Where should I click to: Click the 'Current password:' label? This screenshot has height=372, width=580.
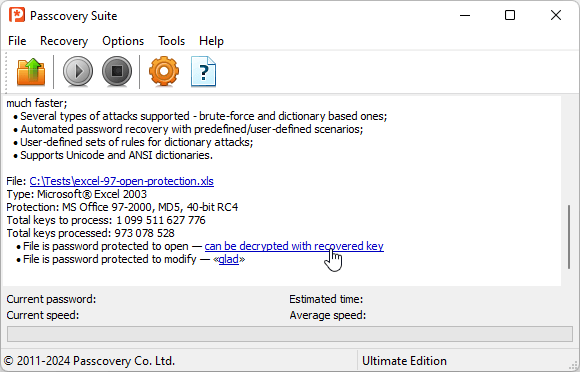(51, 299)
